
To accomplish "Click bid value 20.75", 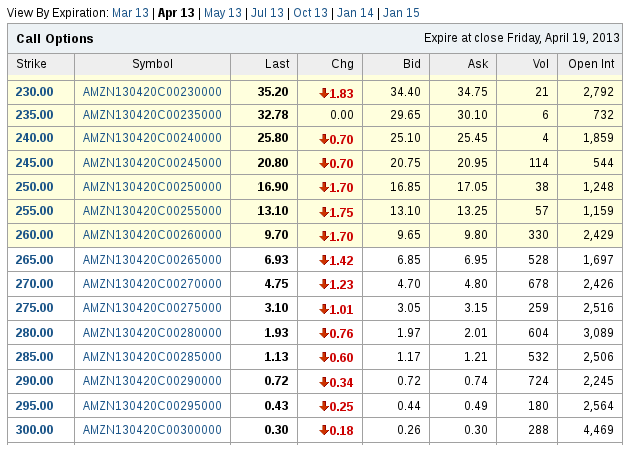I will coord(405,163).
